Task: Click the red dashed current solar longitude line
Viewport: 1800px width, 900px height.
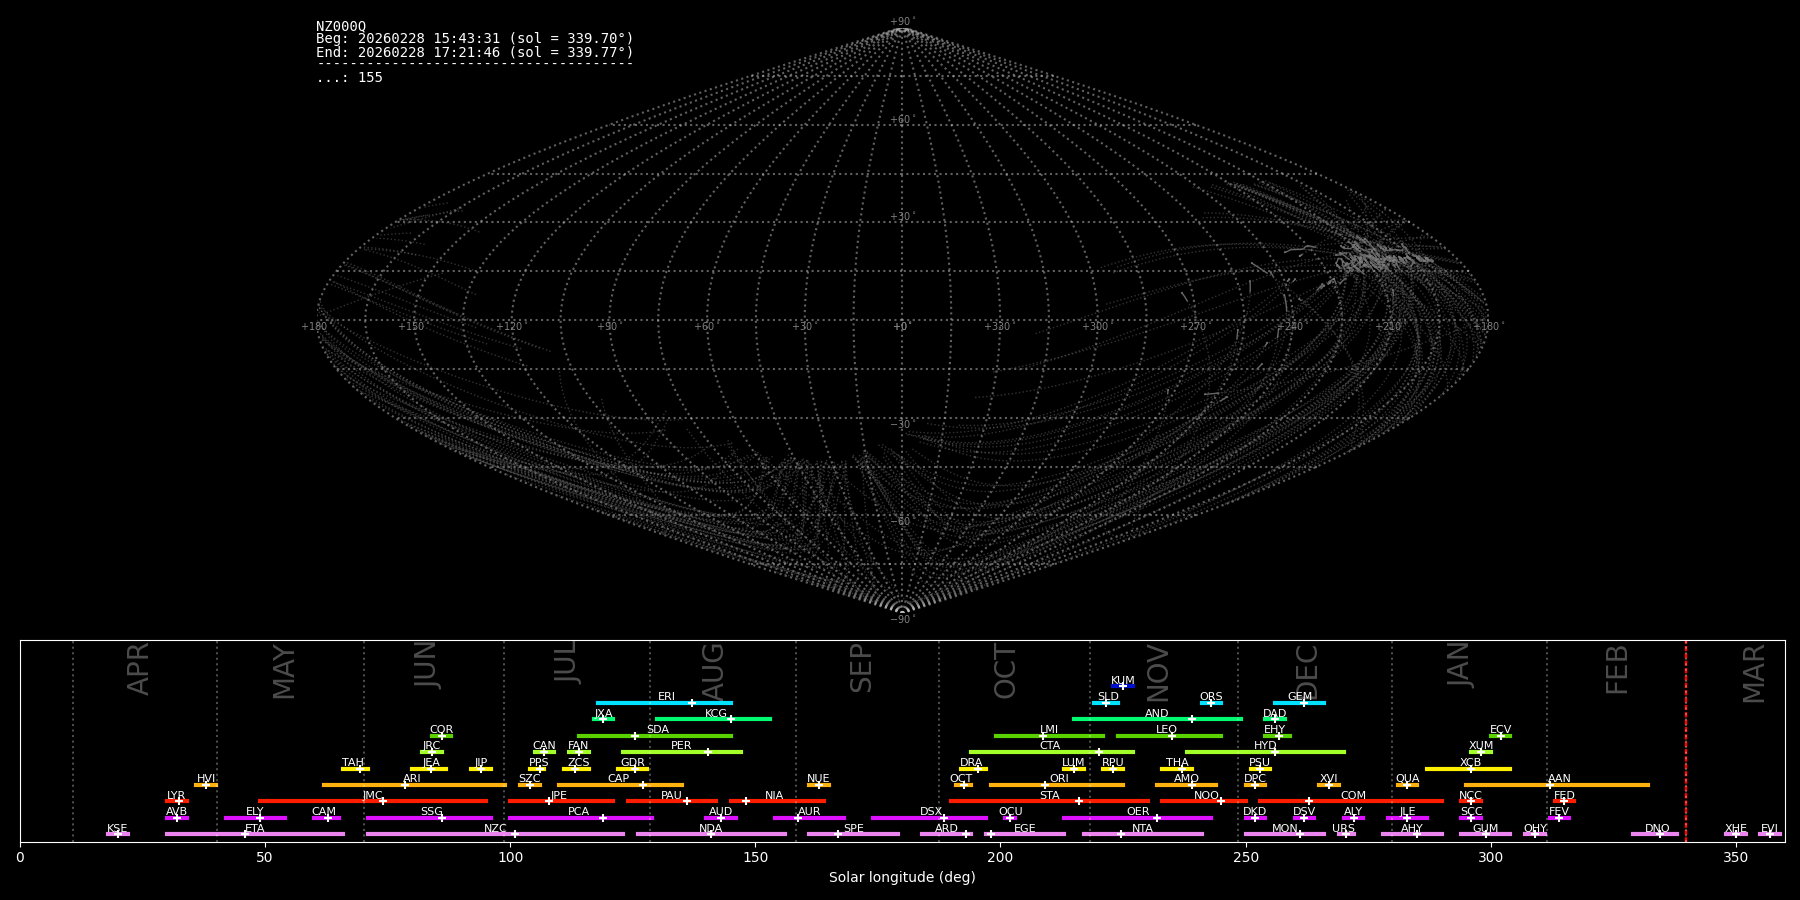Action: click(1686, 741)
